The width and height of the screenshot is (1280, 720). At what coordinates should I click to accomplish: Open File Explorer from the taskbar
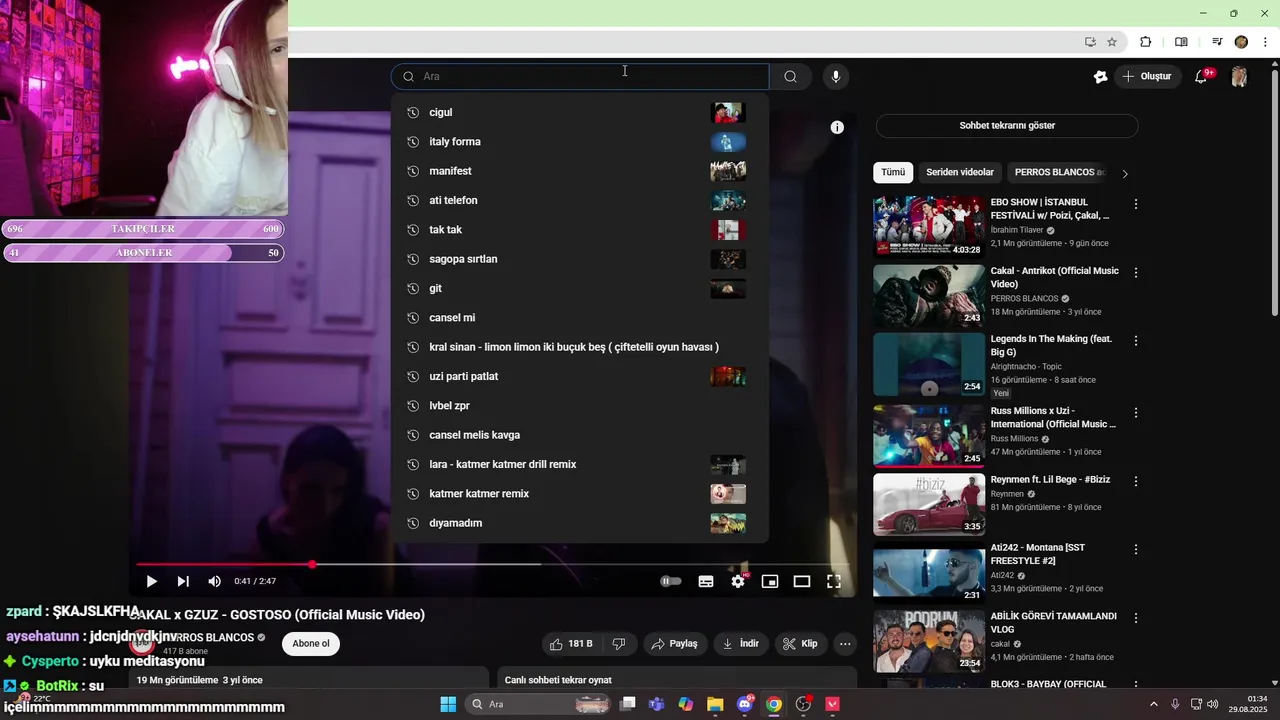pos(715,704)
